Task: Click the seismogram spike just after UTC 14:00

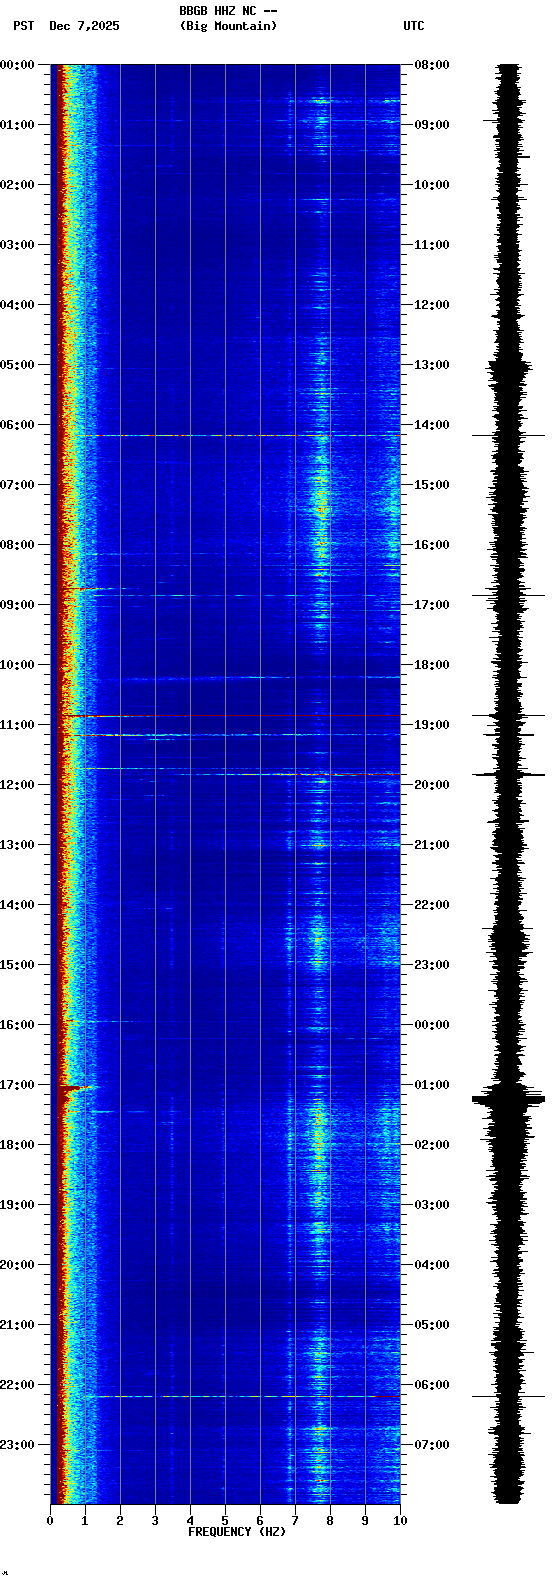Action: pos(508,435)
